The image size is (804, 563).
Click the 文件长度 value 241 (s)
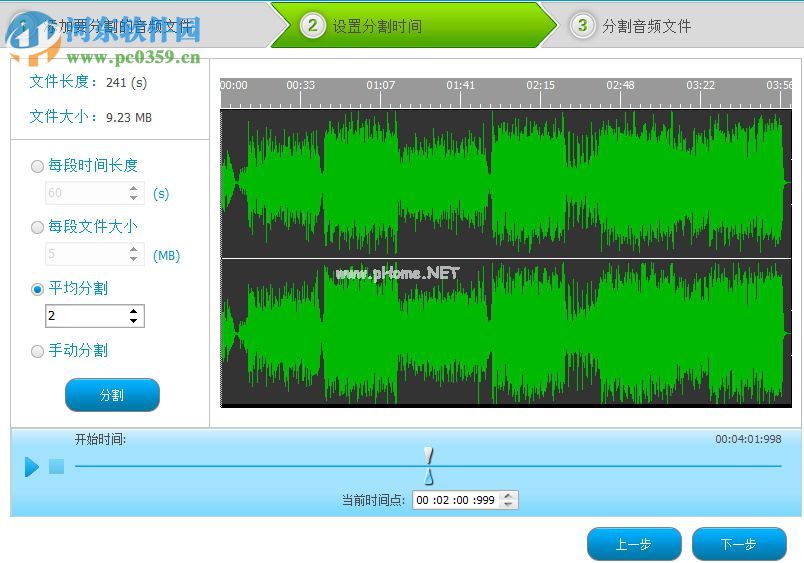(x=126, y=82)
